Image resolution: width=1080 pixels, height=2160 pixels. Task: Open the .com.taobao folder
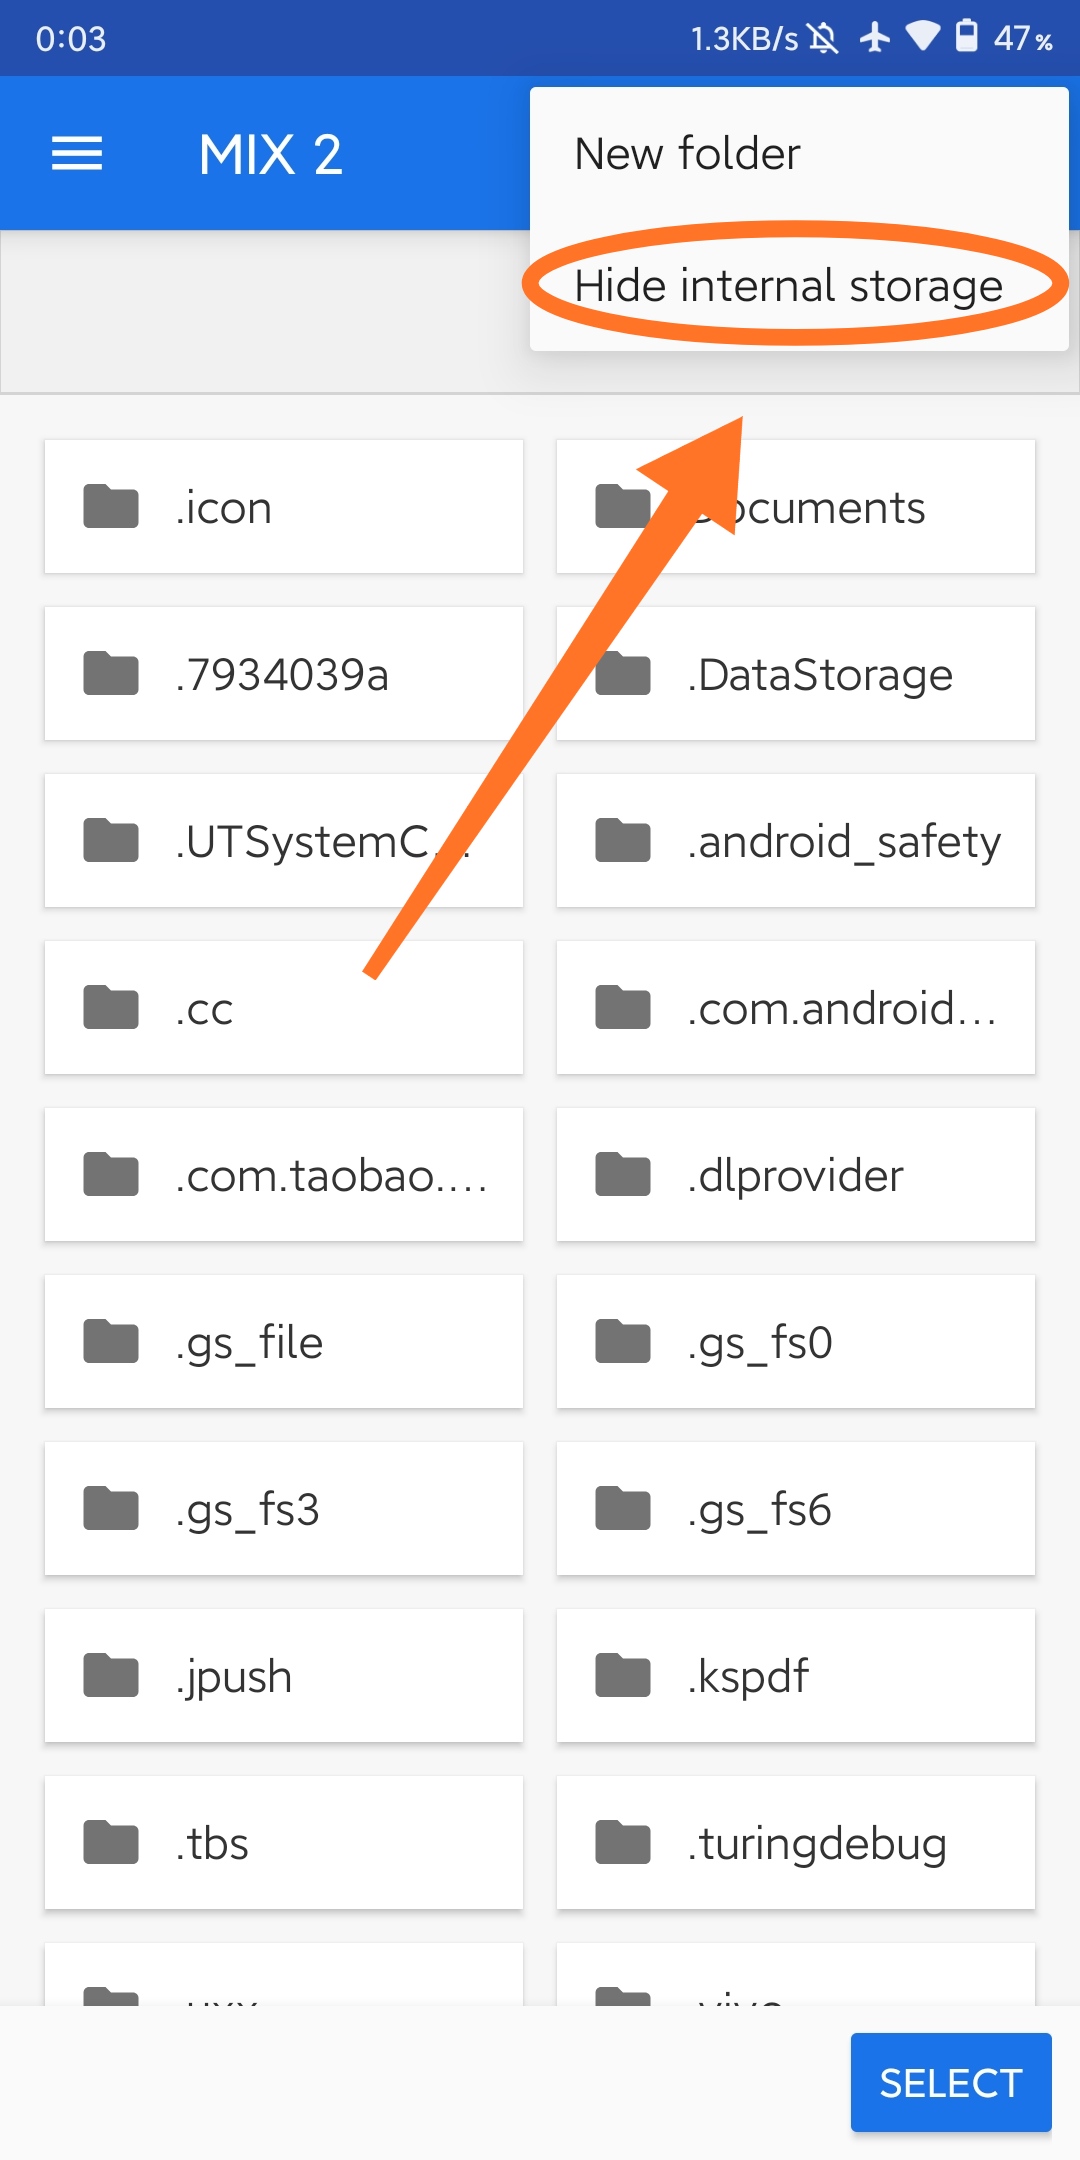(284, 1175)
